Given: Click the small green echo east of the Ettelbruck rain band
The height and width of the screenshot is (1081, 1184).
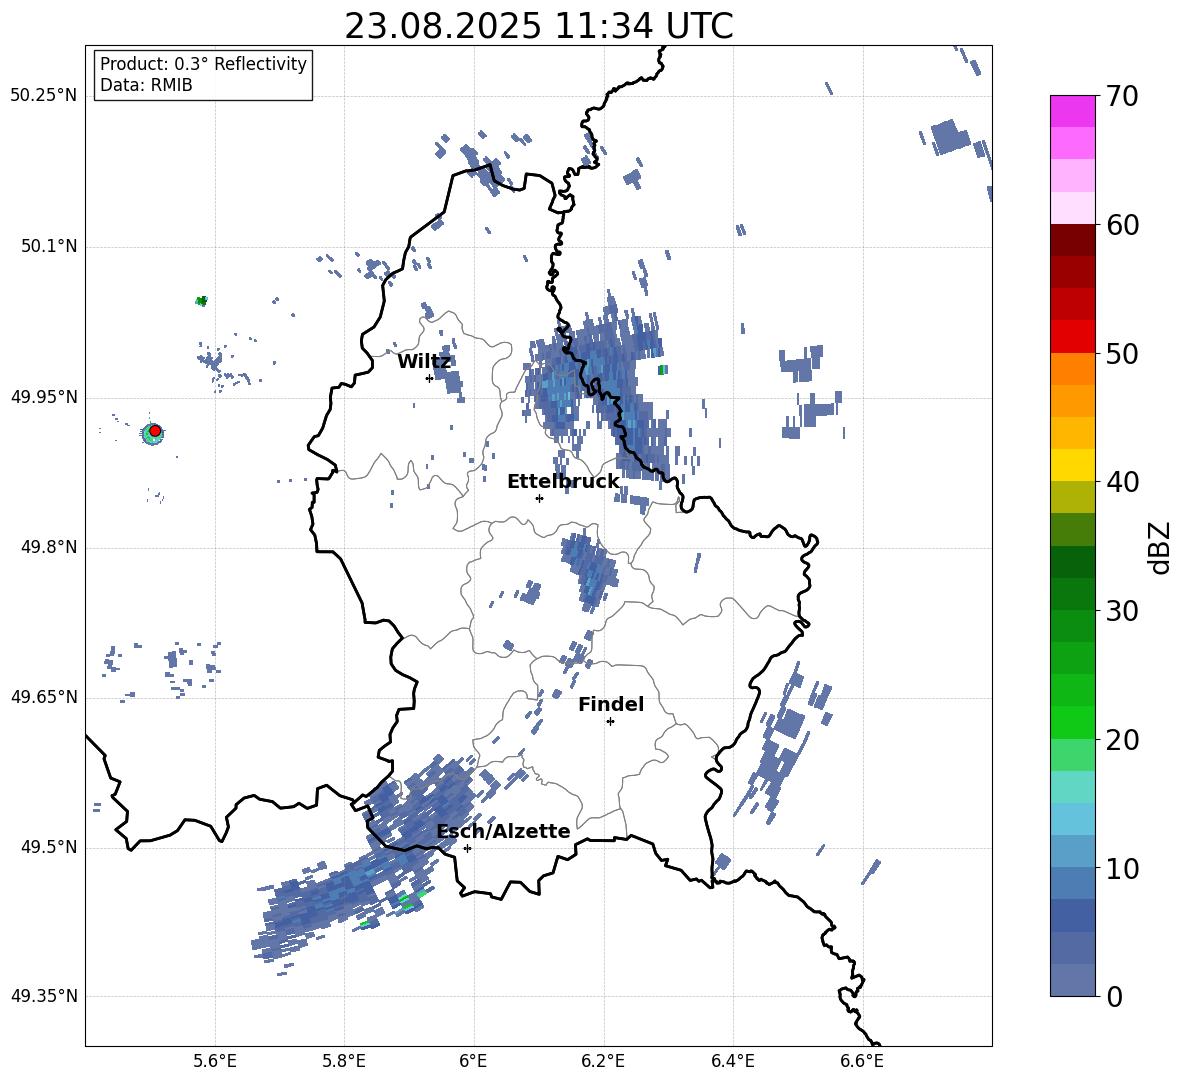Looking at the screenshot, I should tap(662, 370).
